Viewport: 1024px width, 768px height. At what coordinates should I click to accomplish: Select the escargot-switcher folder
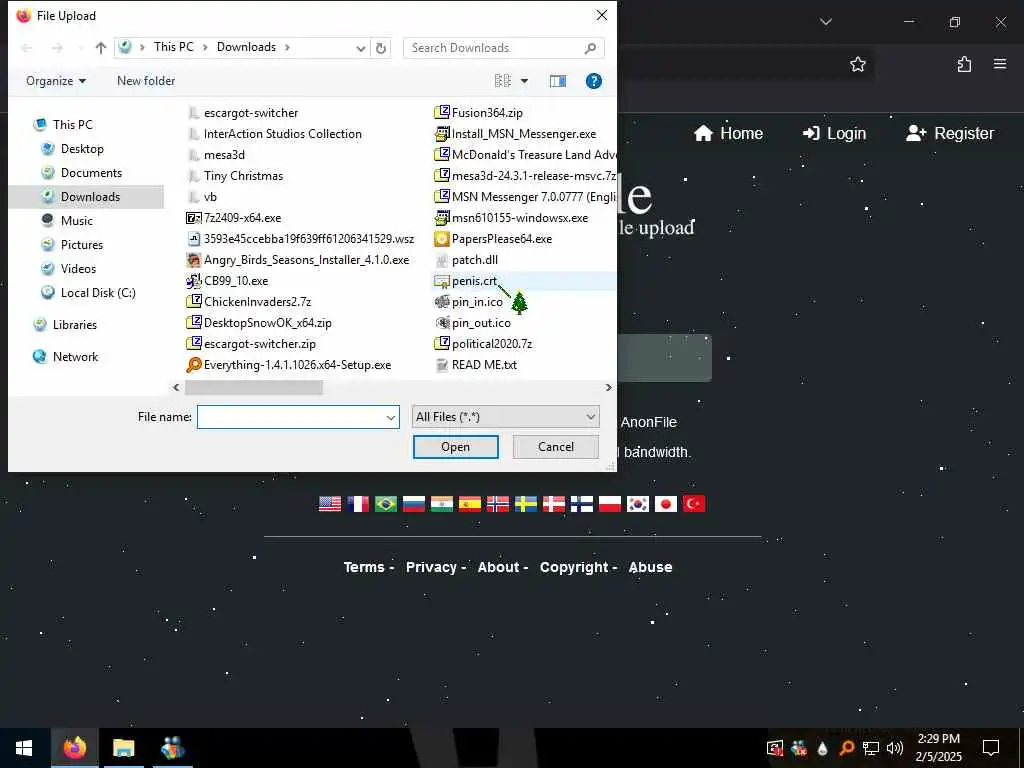[x=243, y=113]
